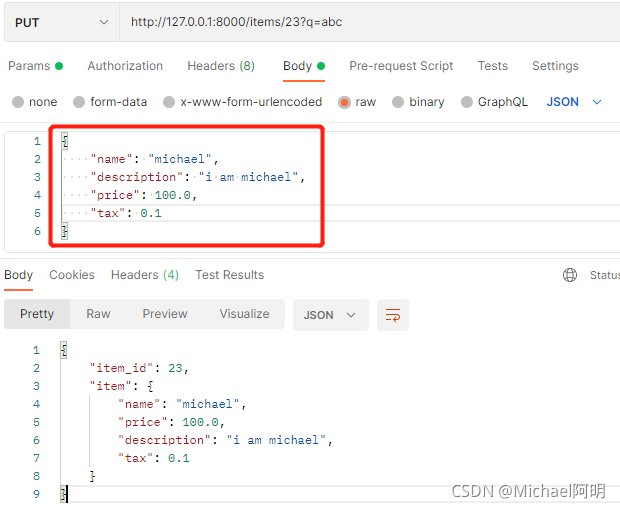This screenshot has height=508, width=620.
Task: Open the response JSON format dropdown
Action: pyautogui.click(x=331, y=315)
